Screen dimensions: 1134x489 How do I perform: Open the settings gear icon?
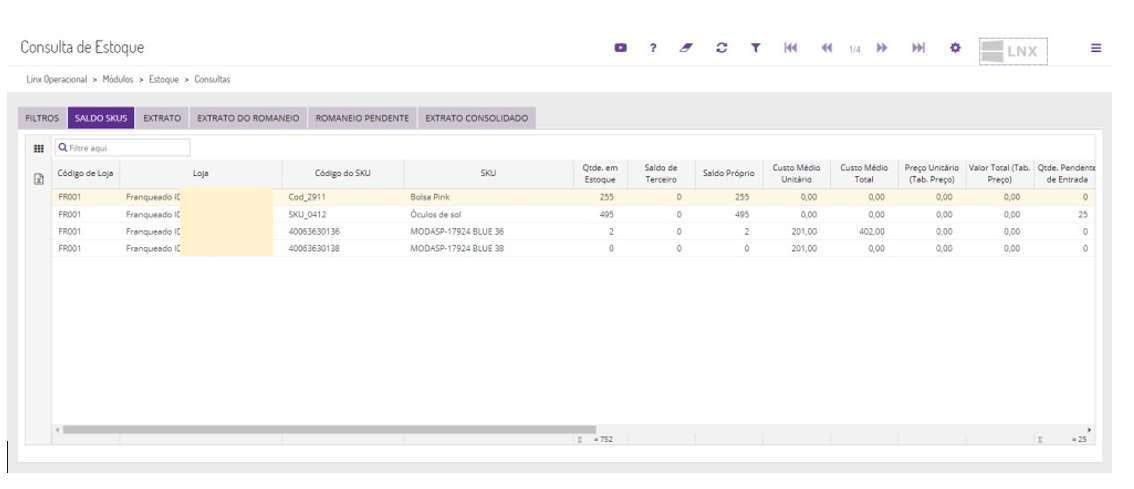955,48
